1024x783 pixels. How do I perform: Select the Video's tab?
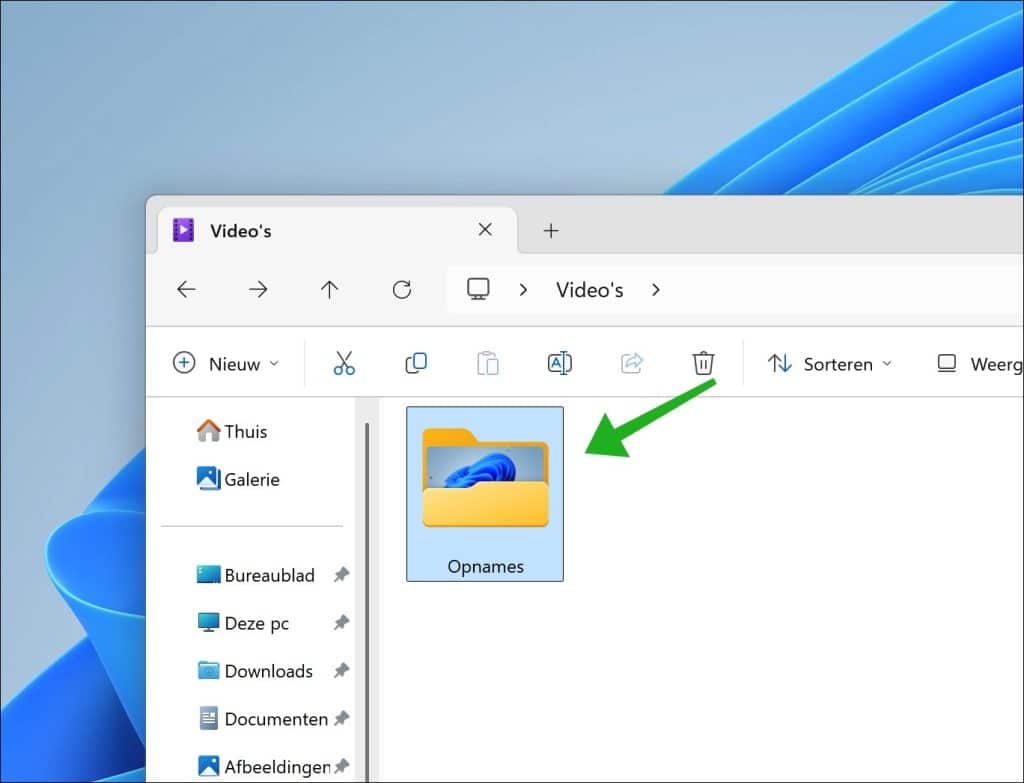(x=300, y=231)
